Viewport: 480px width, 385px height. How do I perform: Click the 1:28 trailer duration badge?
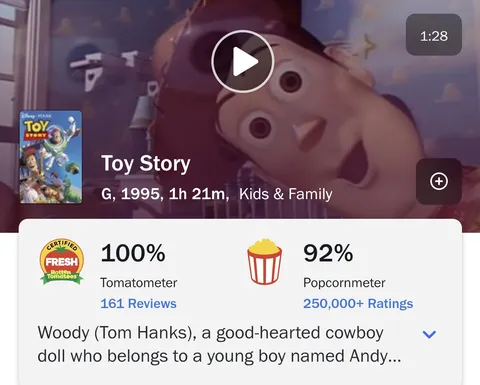434,35
